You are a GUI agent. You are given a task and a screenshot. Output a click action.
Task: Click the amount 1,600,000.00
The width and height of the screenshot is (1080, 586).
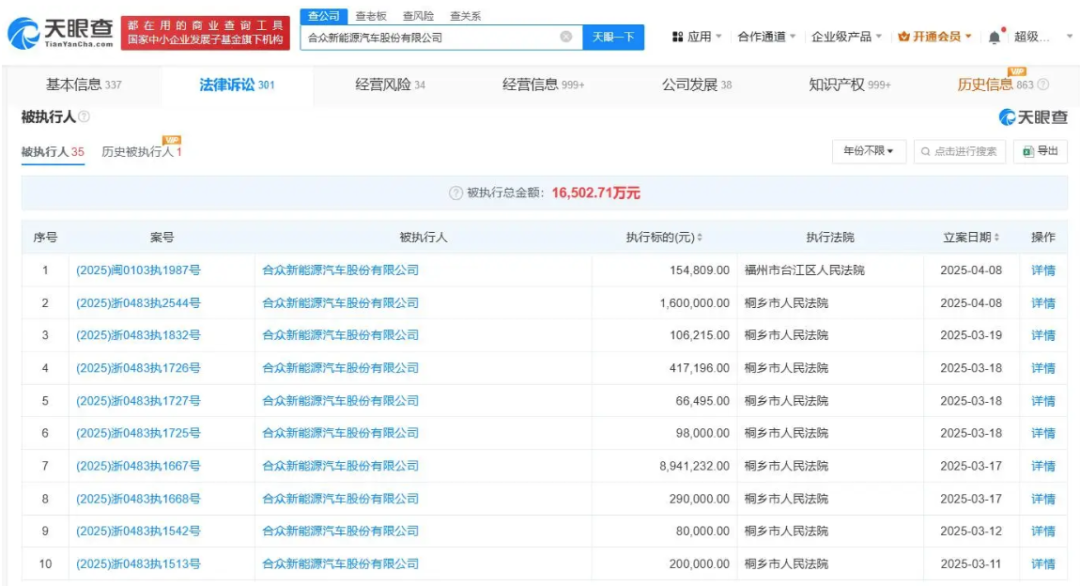694,303
